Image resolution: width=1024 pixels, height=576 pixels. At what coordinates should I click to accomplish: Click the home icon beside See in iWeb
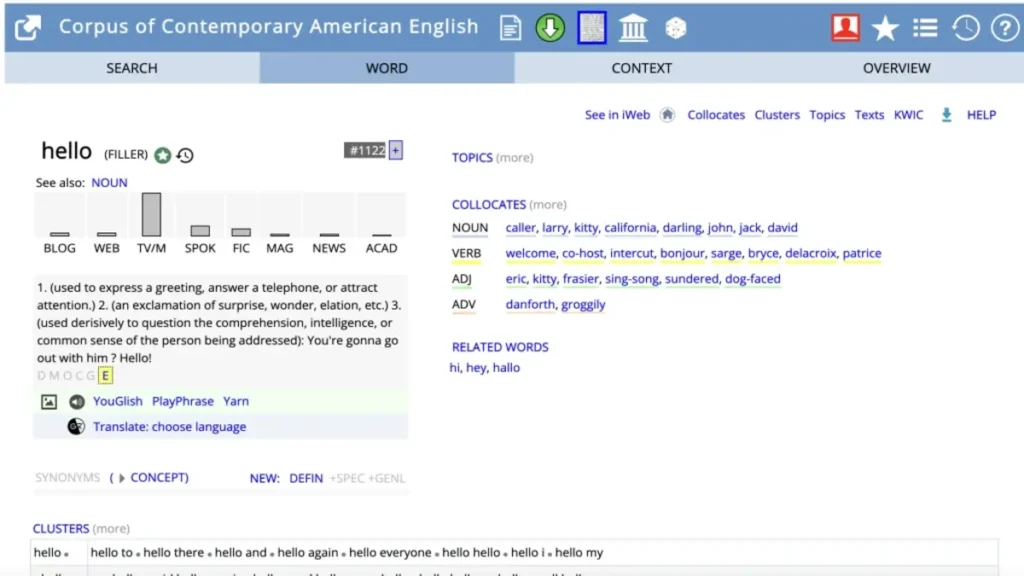(x=667, y=115)
